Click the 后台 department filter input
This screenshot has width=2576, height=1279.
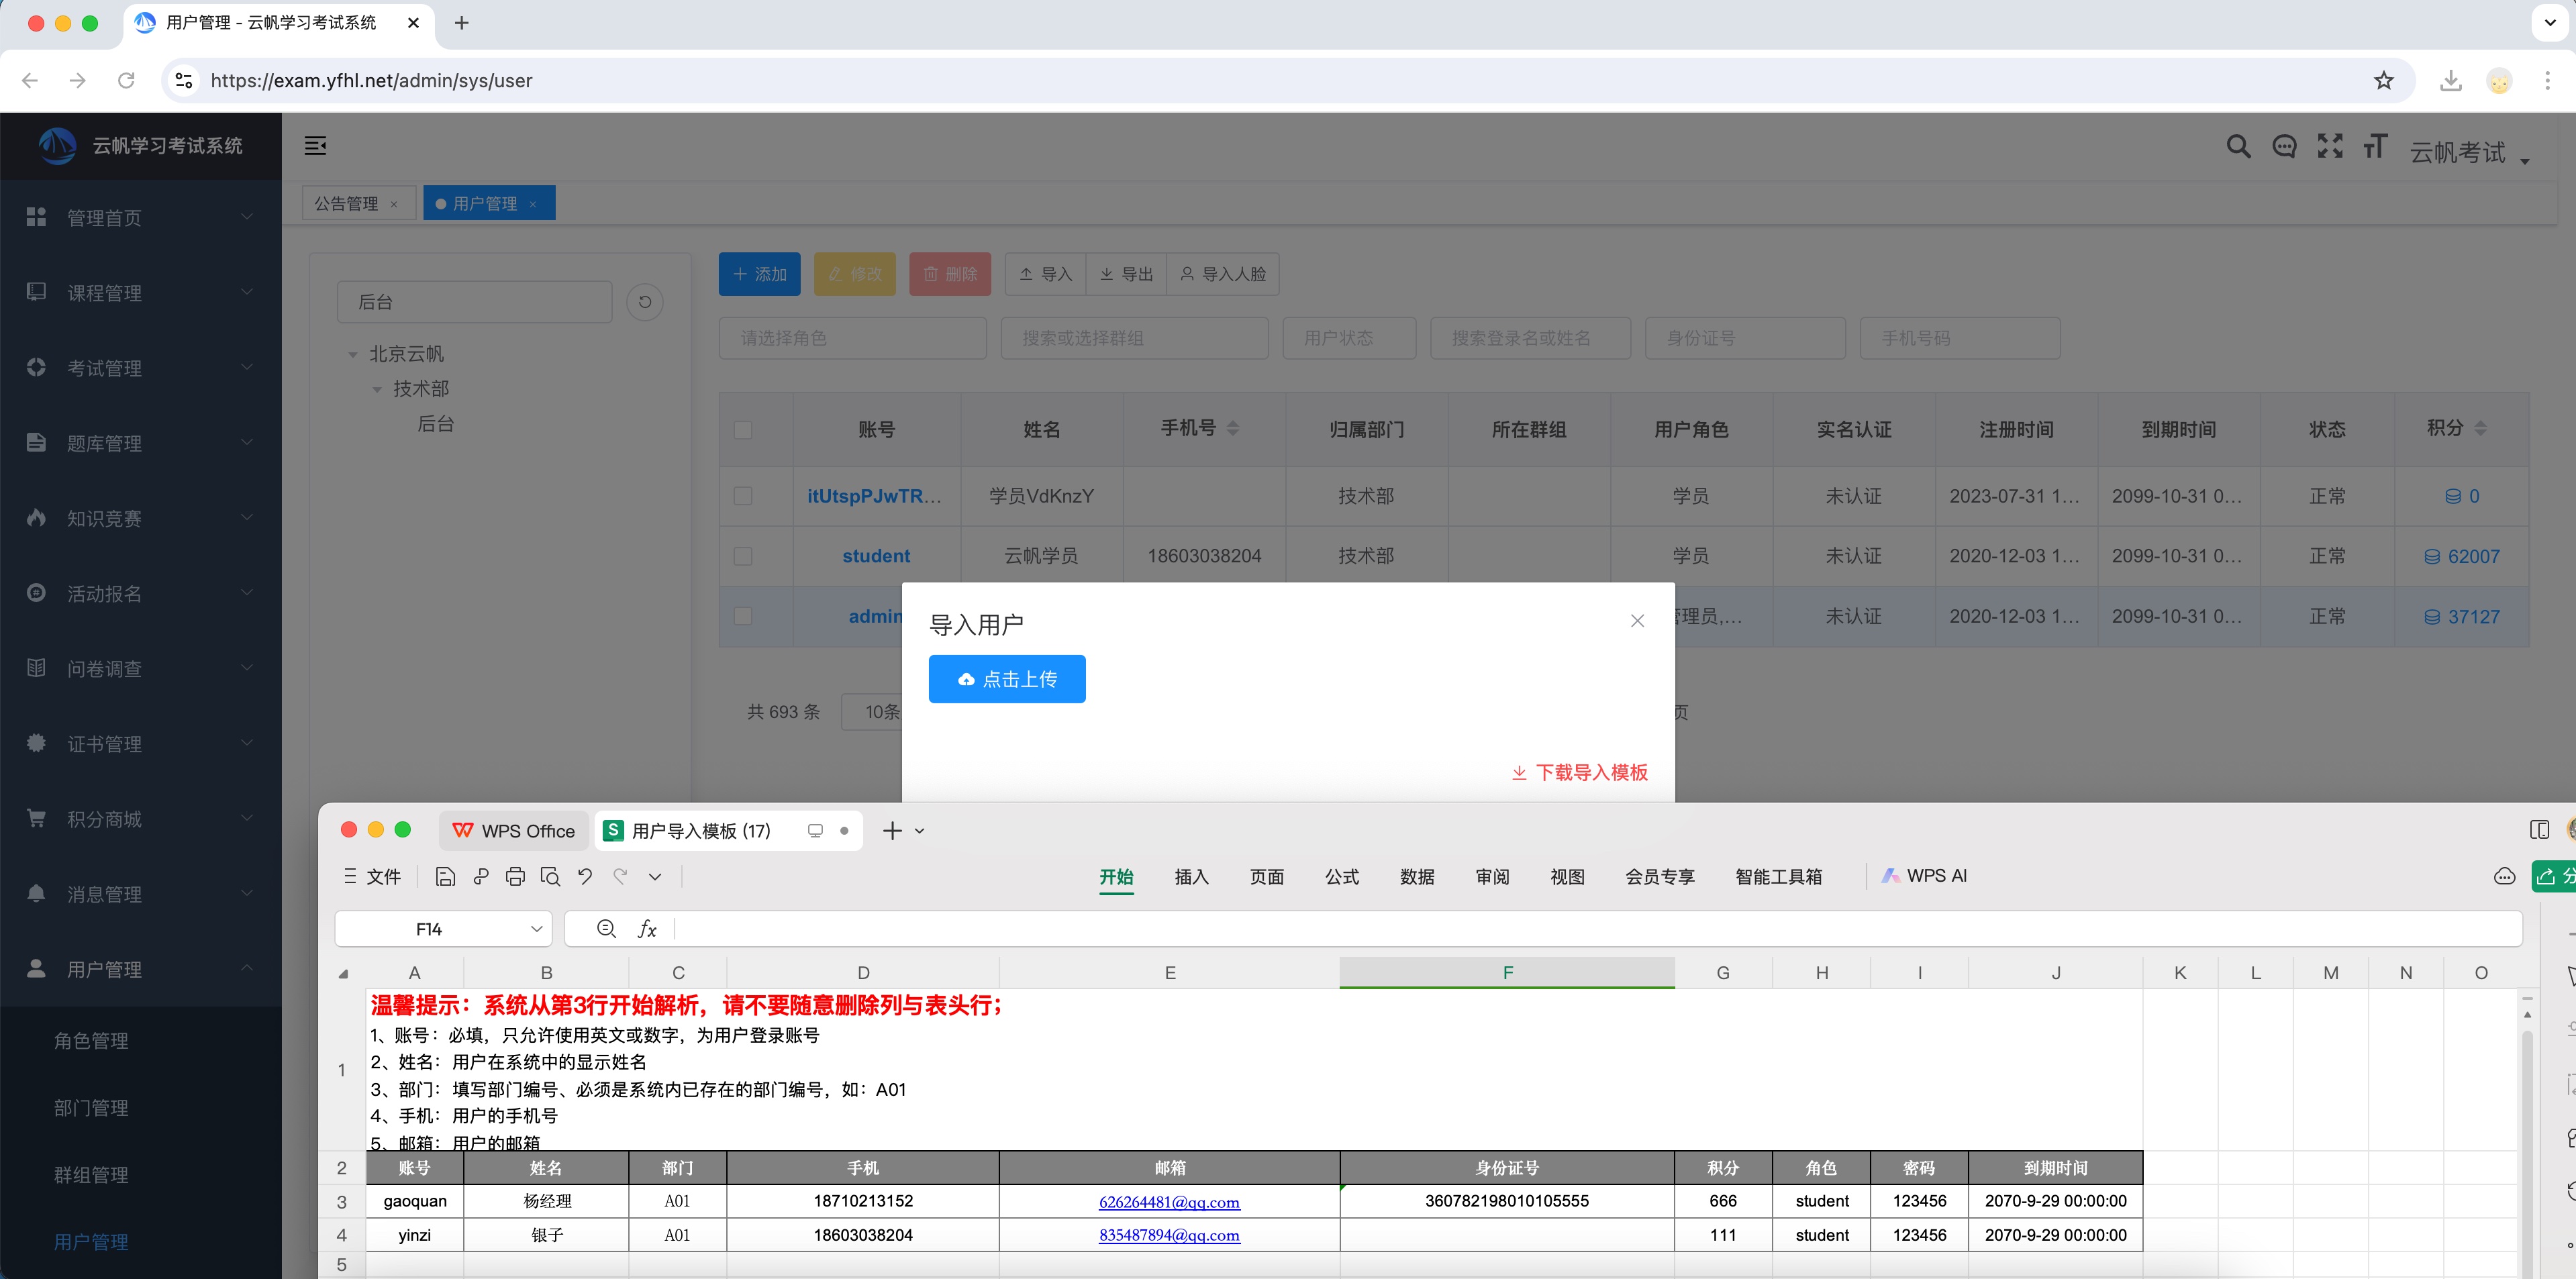pyautogui.click(x=475, y=302)
